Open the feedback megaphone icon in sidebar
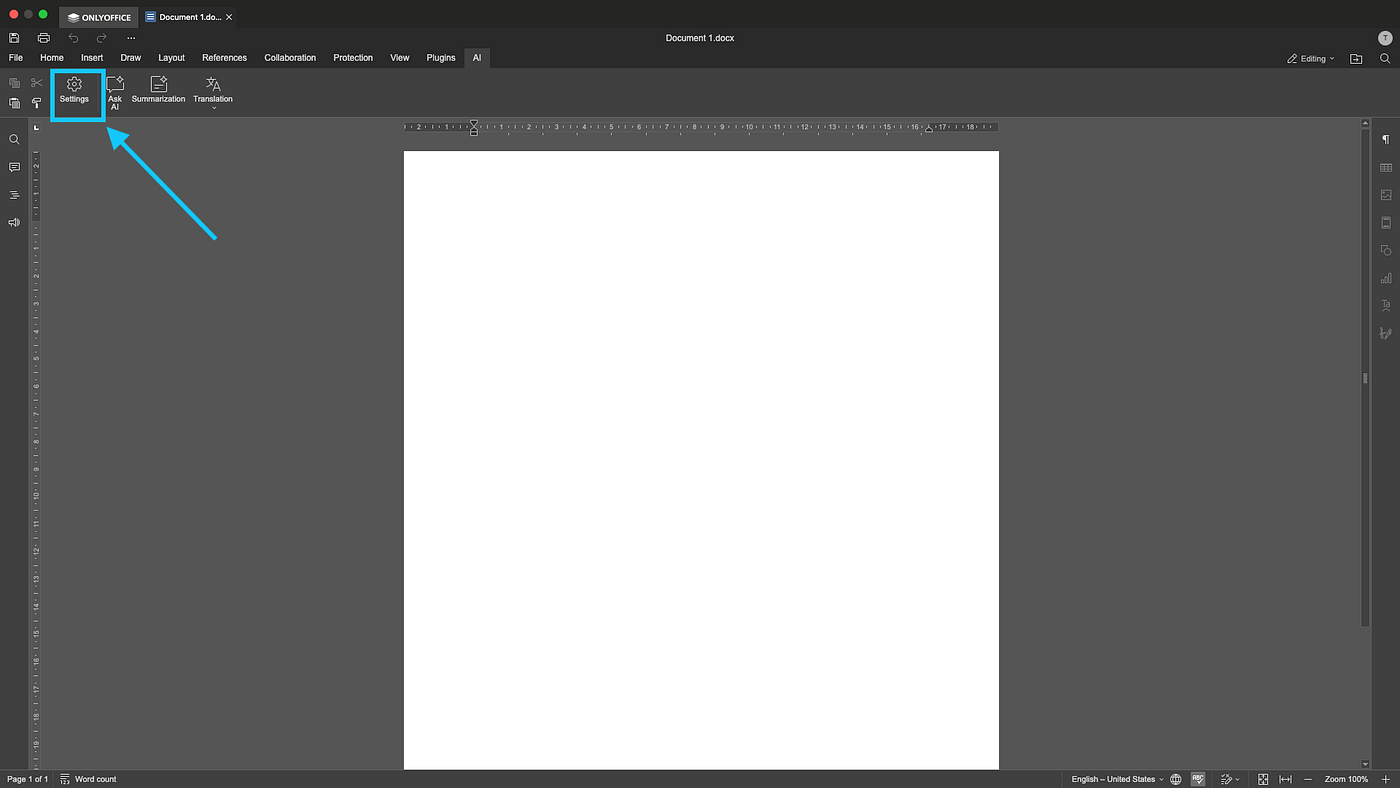 pyautogui.click(x=14, y=222)
